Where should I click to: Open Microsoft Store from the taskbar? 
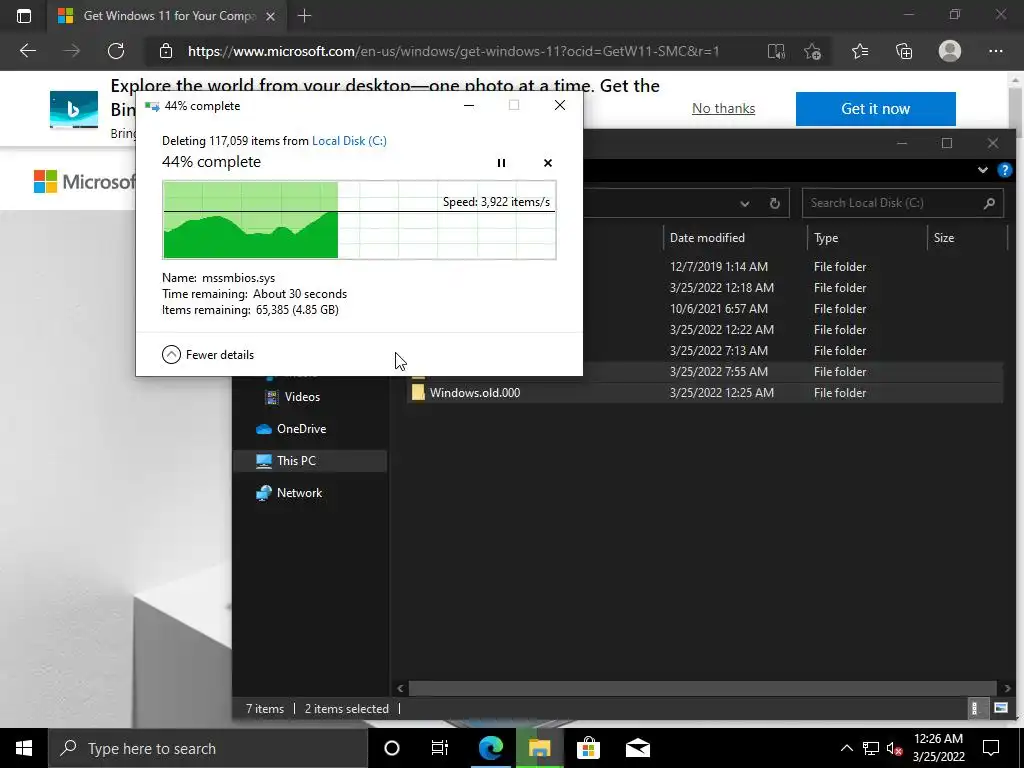click(x=588, y=748)
